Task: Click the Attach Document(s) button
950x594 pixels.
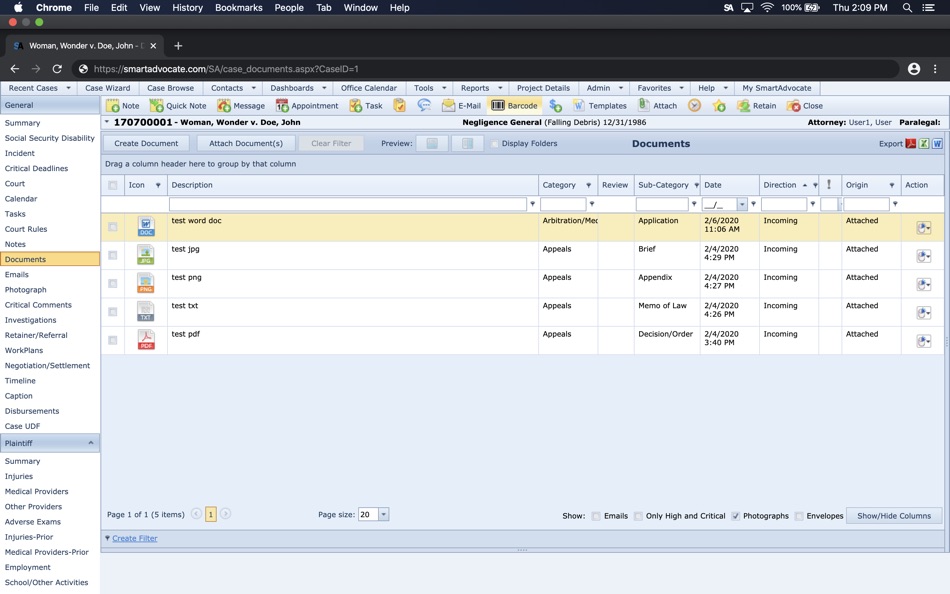Action: click(246, 144)
